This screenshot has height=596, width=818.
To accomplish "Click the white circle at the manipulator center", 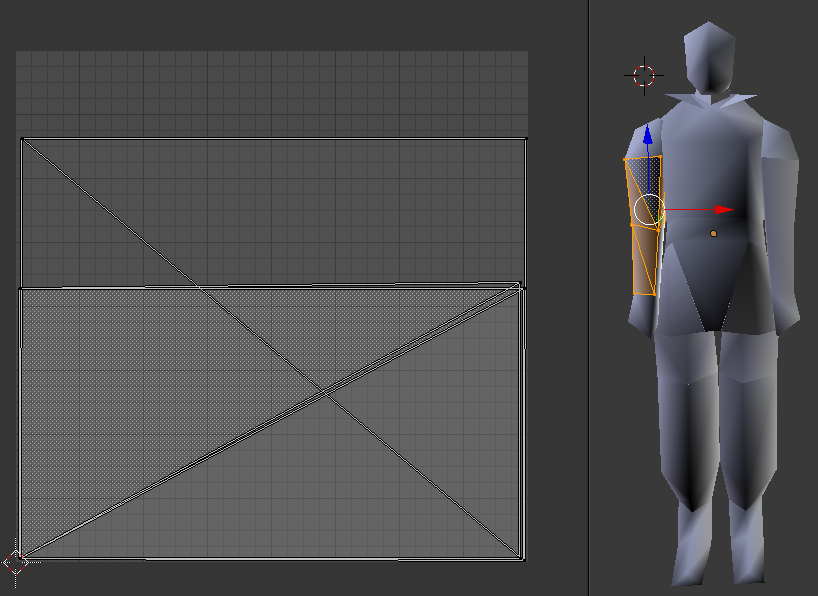I will [x=649, y=210].
